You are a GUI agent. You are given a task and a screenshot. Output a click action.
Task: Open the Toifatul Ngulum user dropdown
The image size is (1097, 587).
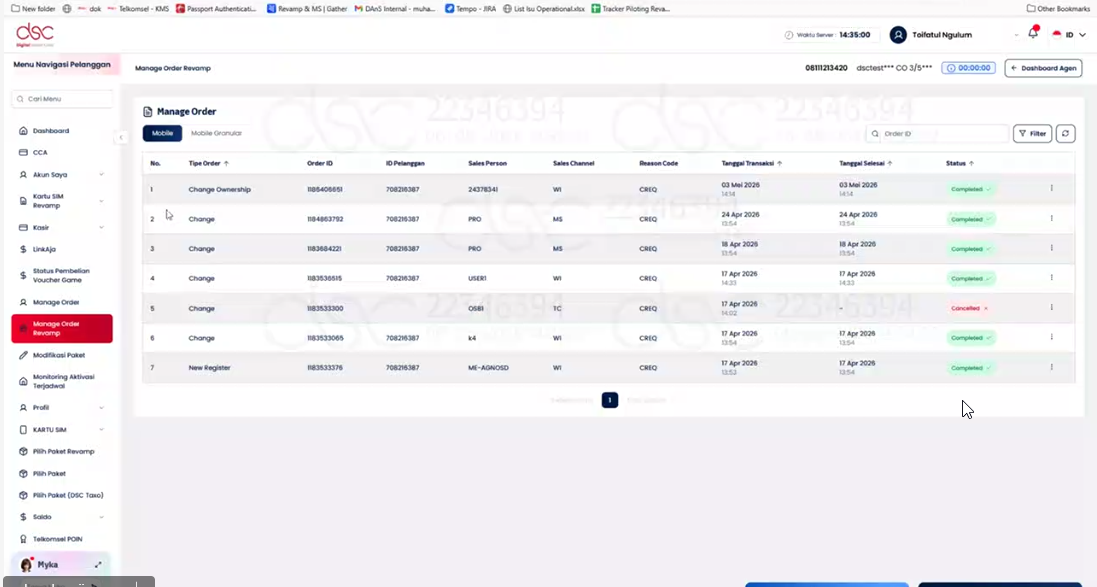tap(1016, 35)
